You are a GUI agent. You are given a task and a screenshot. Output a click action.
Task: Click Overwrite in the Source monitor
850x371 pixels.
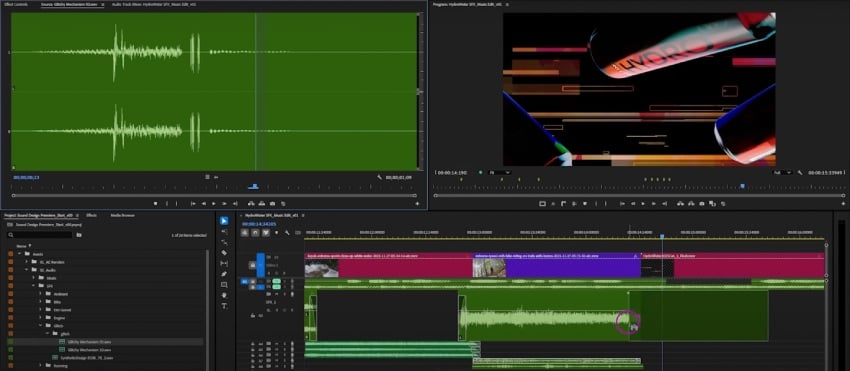pyautogui.click(x=262, y=203)
